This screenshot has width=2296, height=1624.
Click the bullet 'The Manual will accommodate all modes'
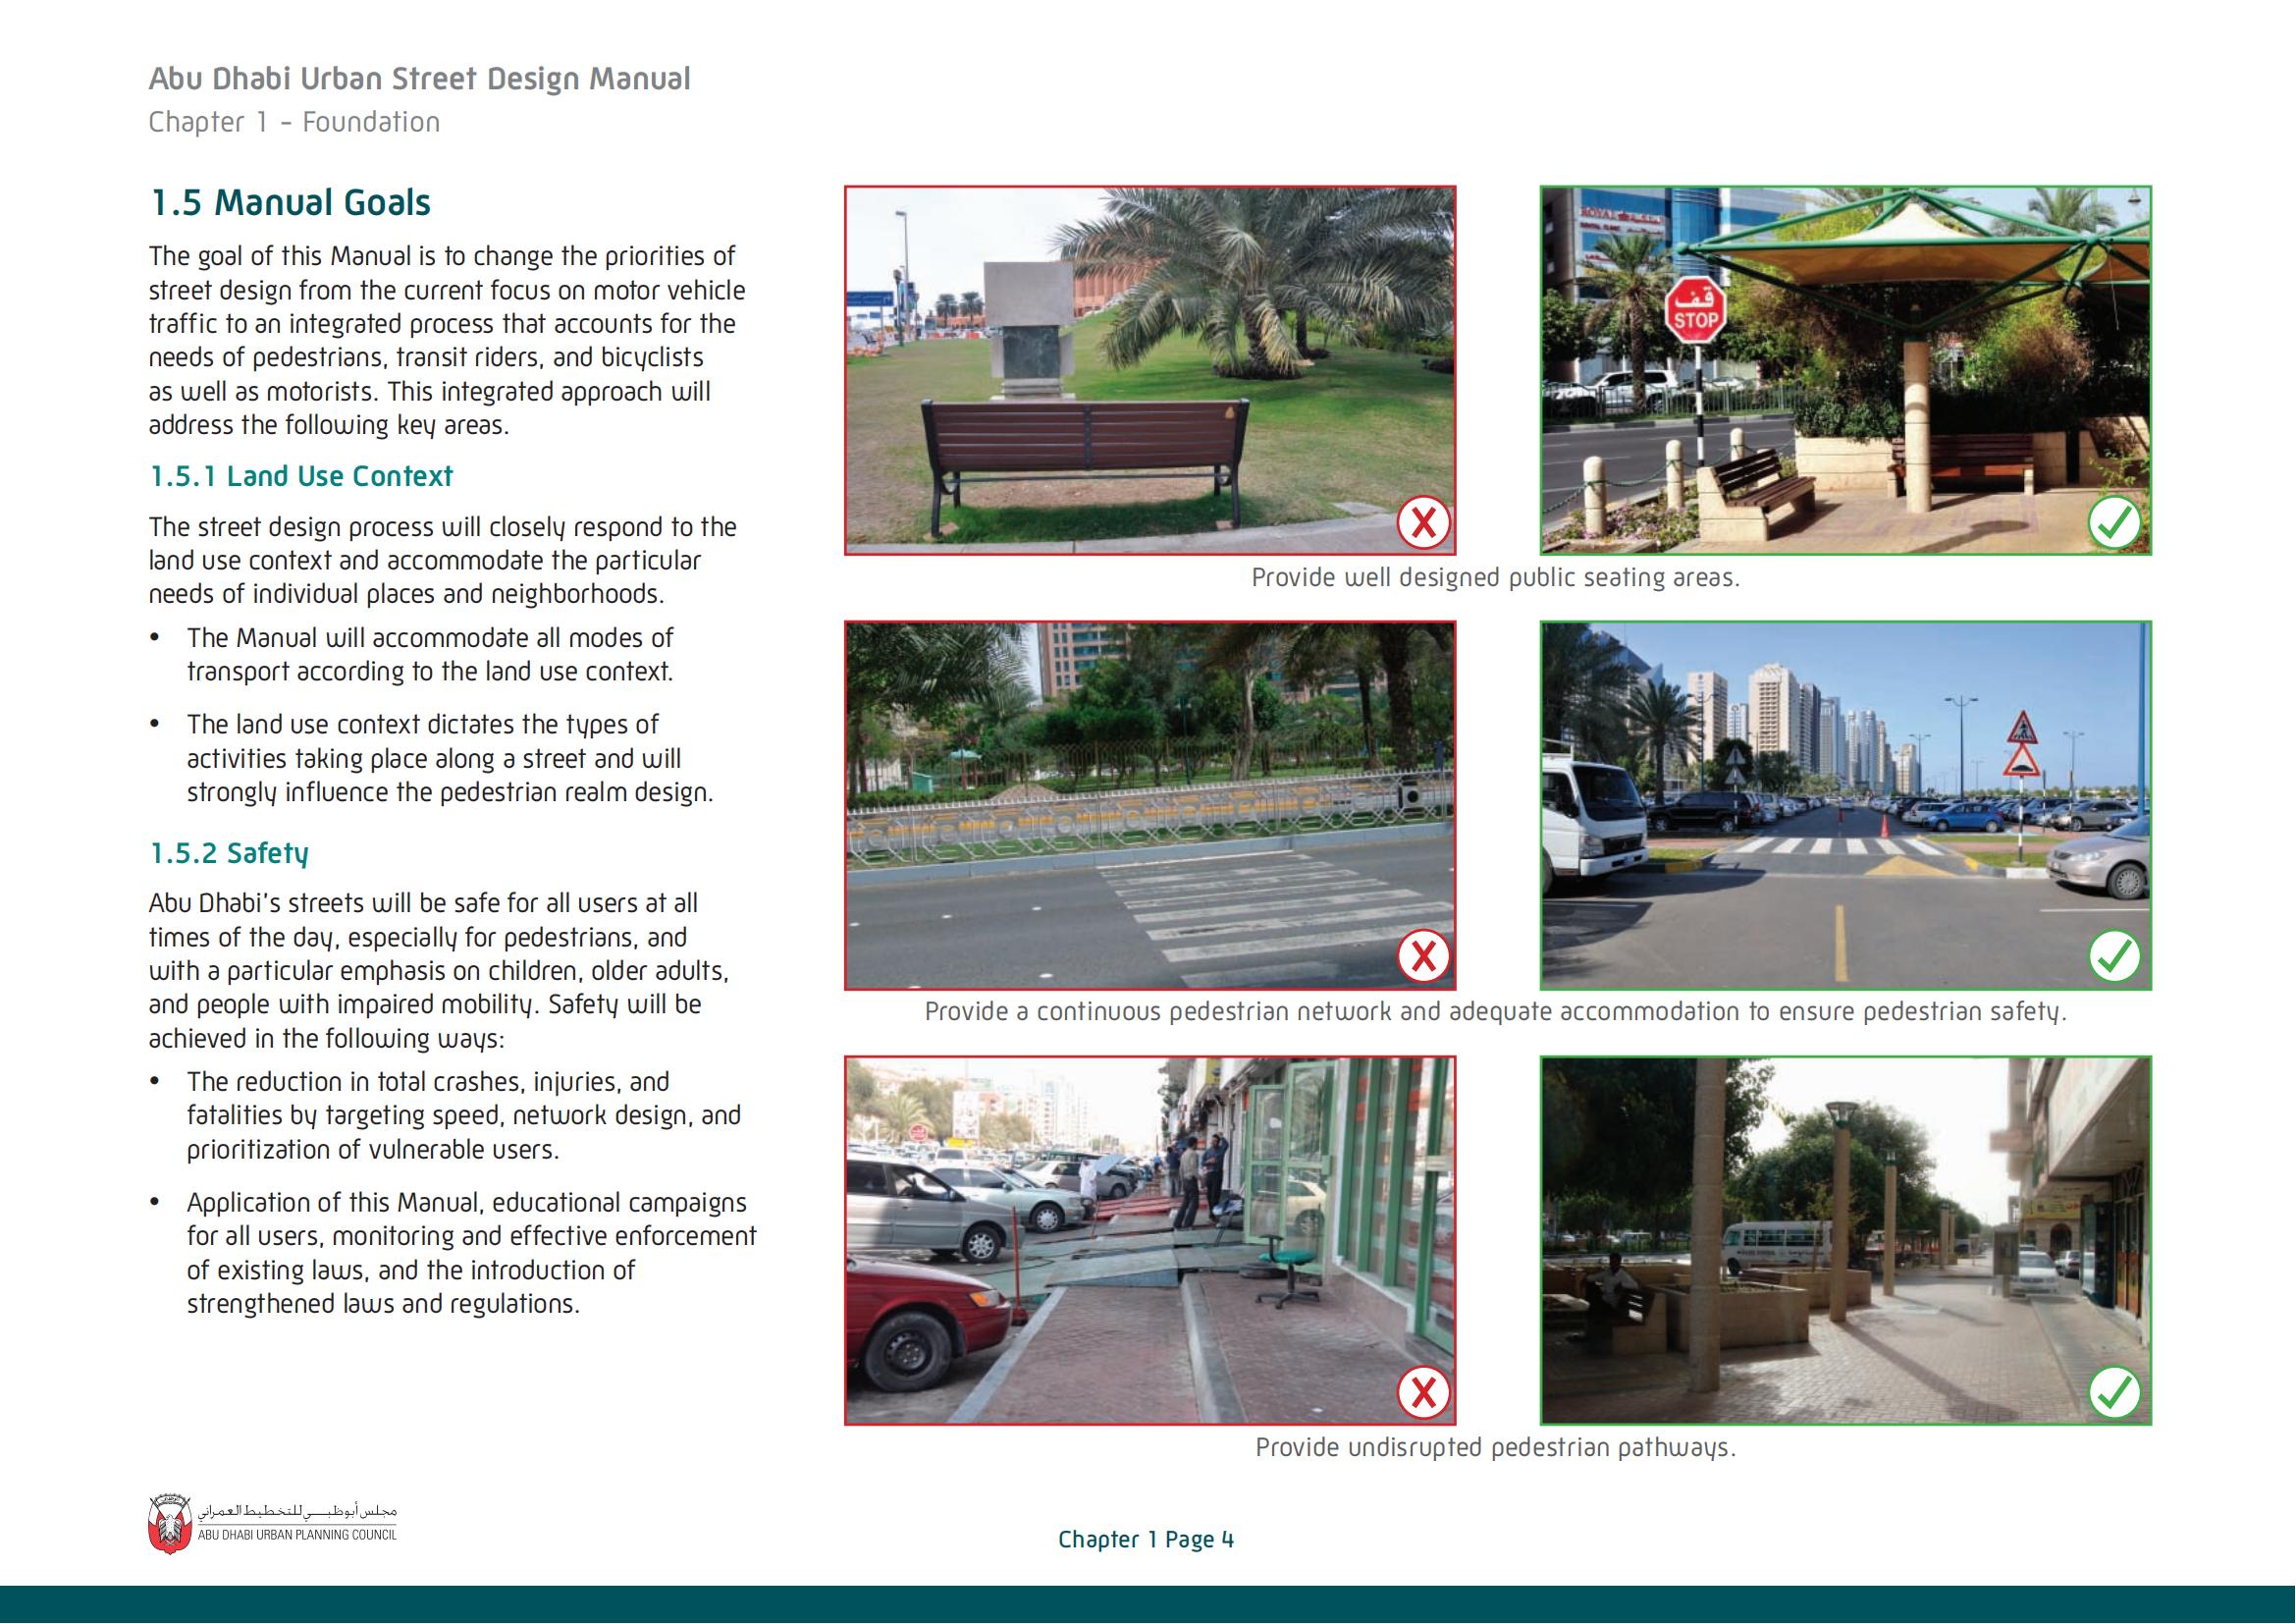click(430, 655)
